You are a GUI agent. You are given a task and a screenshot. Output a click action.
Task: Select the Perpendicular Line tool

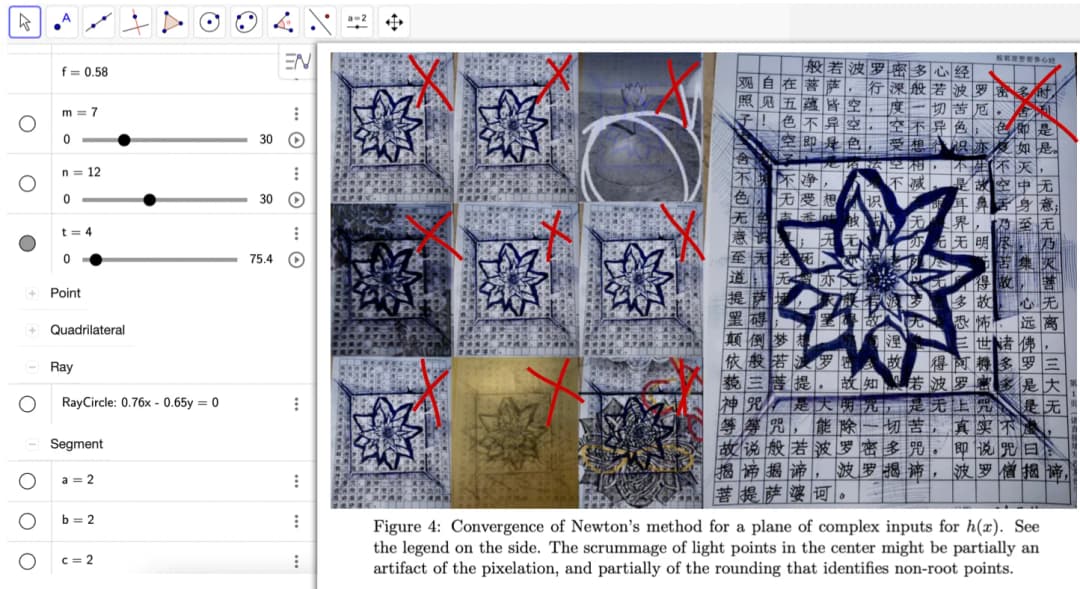pos(136,22)
